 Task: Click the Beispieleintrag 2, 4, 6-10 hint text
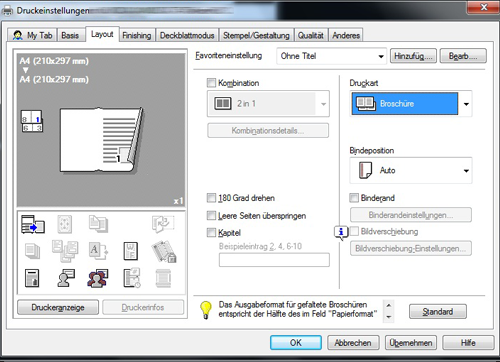click(x=260, y=246)
